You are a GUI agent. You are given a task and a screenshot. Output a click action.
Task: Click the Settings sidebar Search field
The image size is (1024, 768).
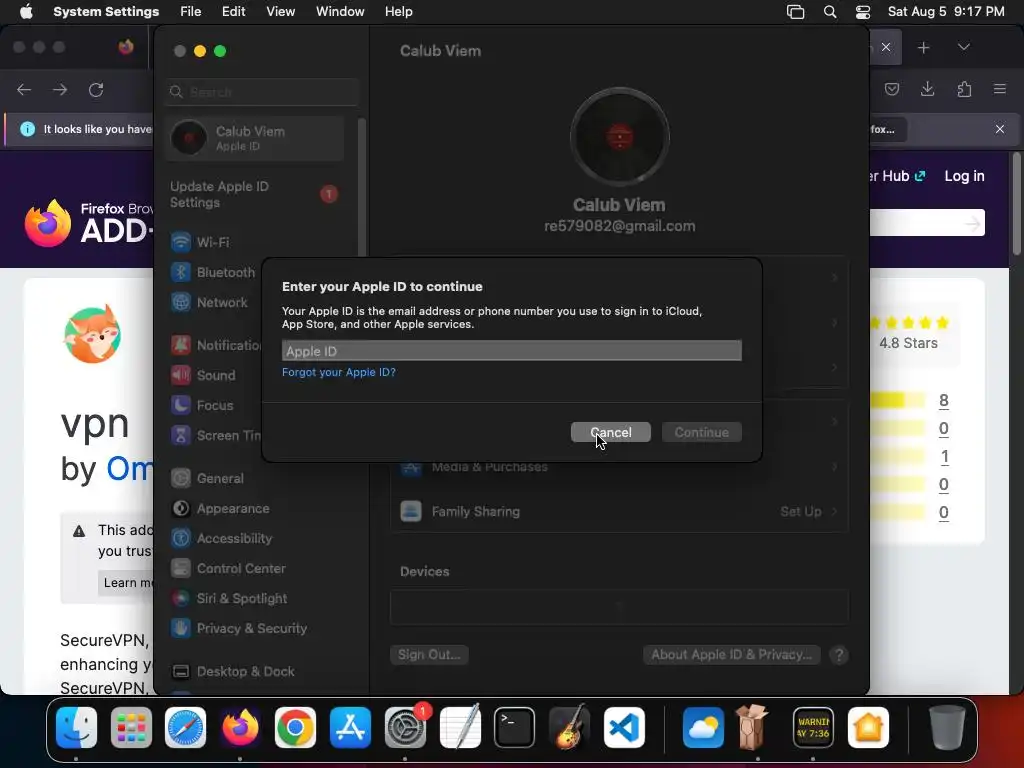click(x=262, y=92)
